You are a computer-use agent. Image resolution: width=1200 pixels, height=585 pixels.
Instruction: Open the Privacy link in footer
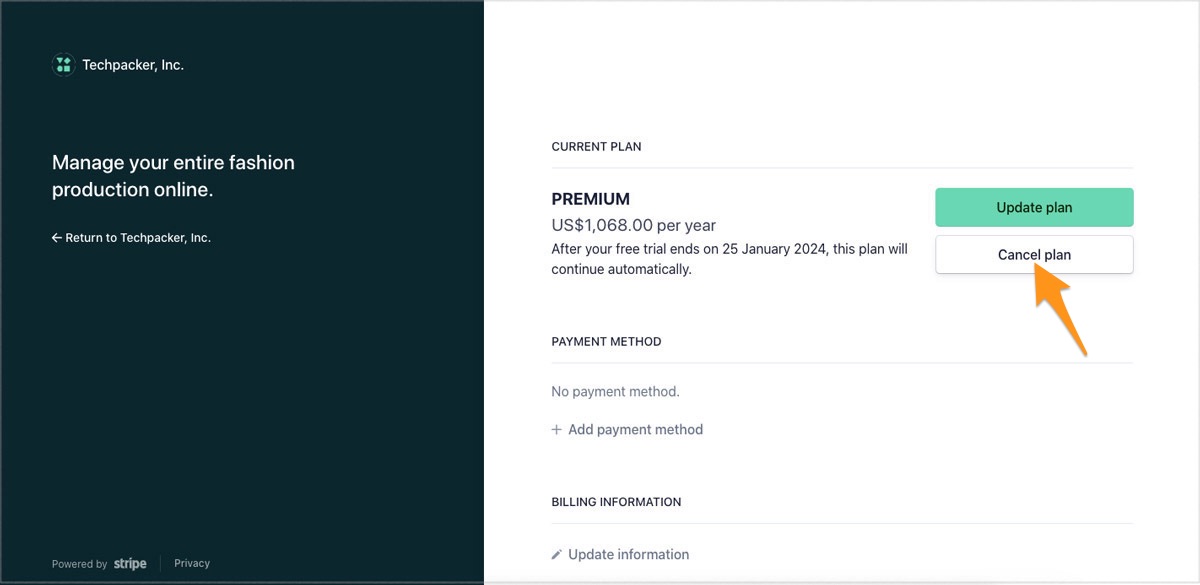192,563
